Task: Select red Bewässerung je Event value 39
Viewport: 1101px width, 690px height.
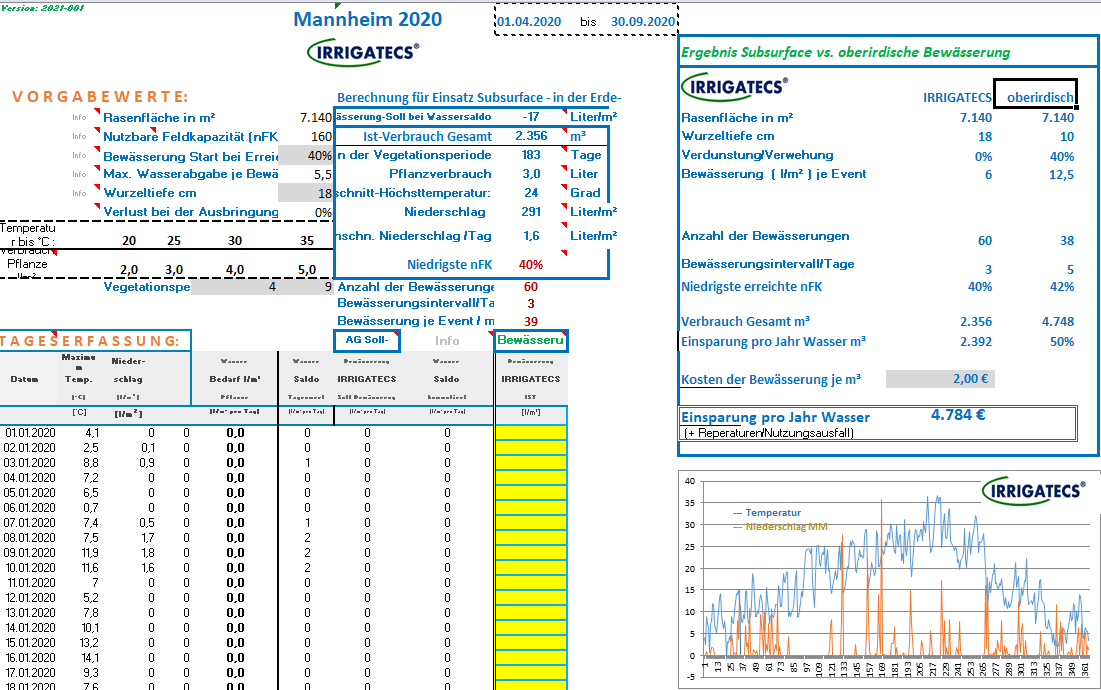Action: click(531, 321)
